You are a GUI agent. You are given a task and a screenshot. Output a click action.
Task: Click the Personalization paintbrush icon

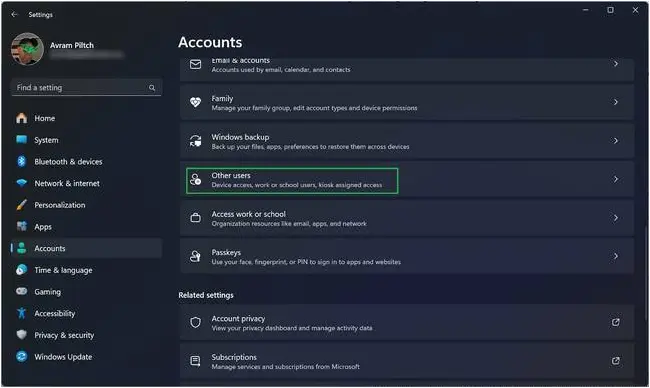coord(22,205)
